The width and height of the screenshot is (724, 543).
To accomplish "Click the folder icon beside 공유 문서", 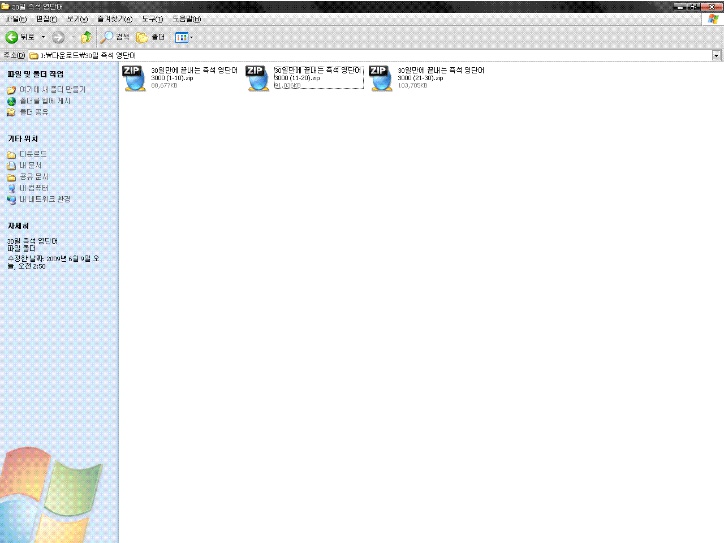I will pyautogui.click(x=11, y=177).
